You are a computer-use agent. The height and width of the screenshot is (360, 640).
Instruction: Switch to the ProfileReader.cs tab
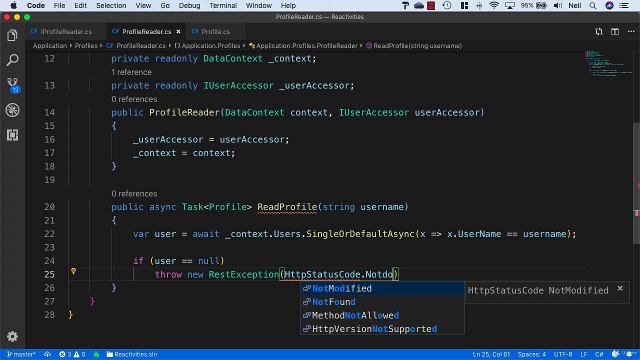click(x=146, y=31)
